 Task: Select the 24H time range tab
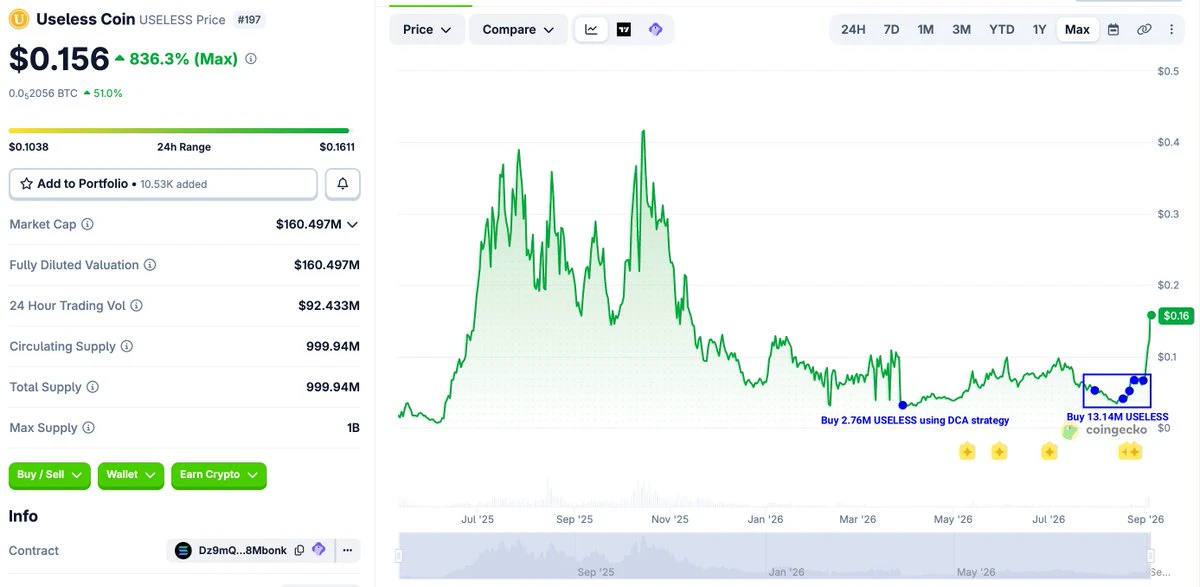[x=853, y=29]
